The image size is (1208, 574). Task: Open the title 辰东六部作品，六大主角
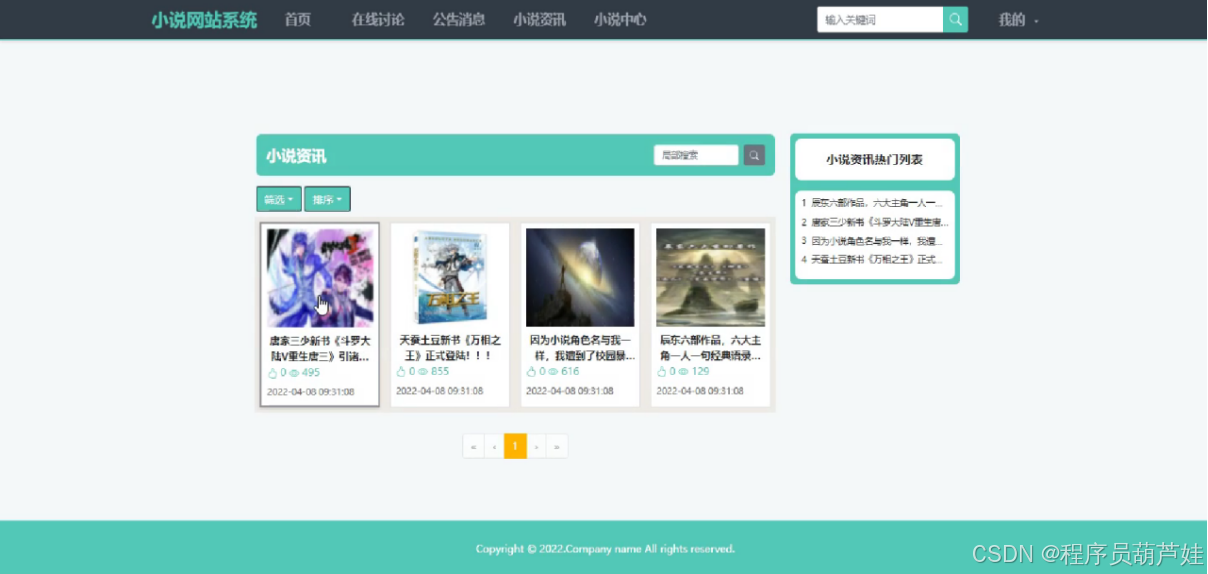click(x=710, y=347)
